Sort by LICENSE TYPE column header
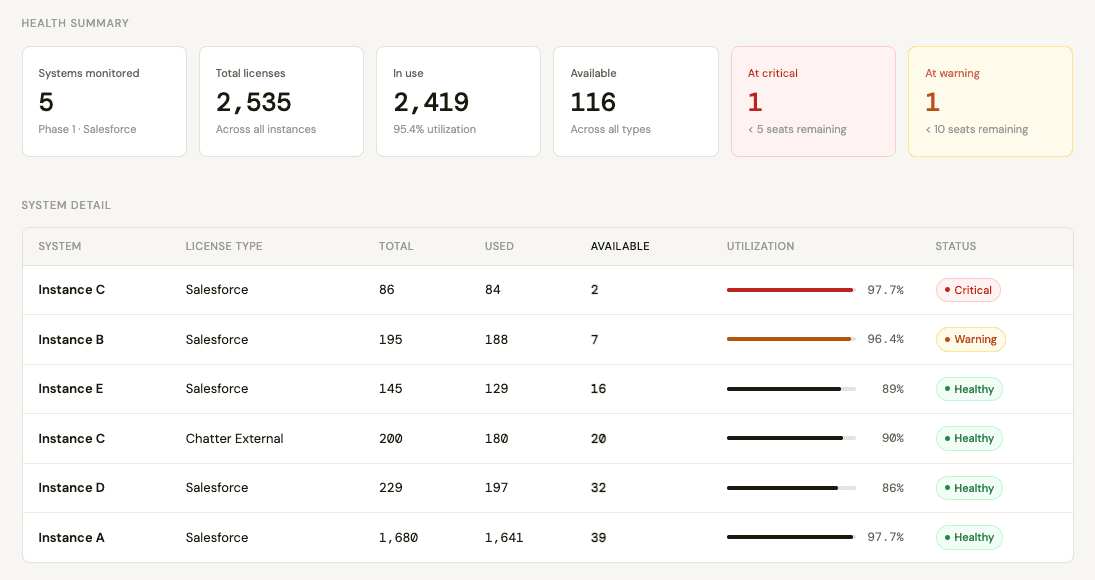This screenshot has height=580, width=1095. click(223, 246)
